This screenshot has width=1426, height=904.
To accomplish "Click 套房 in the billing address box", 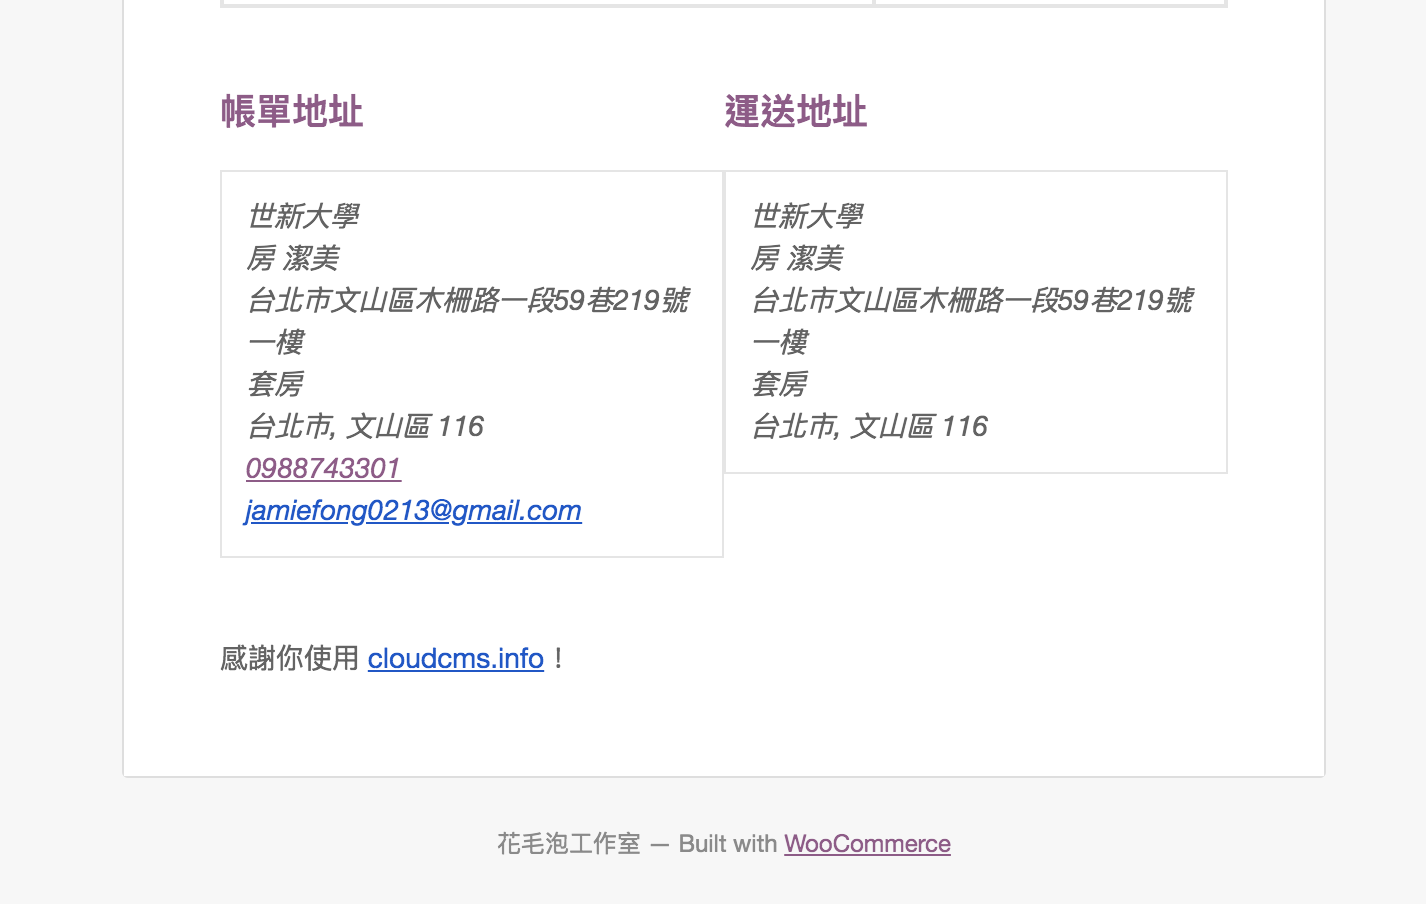I will coord(275,384).
